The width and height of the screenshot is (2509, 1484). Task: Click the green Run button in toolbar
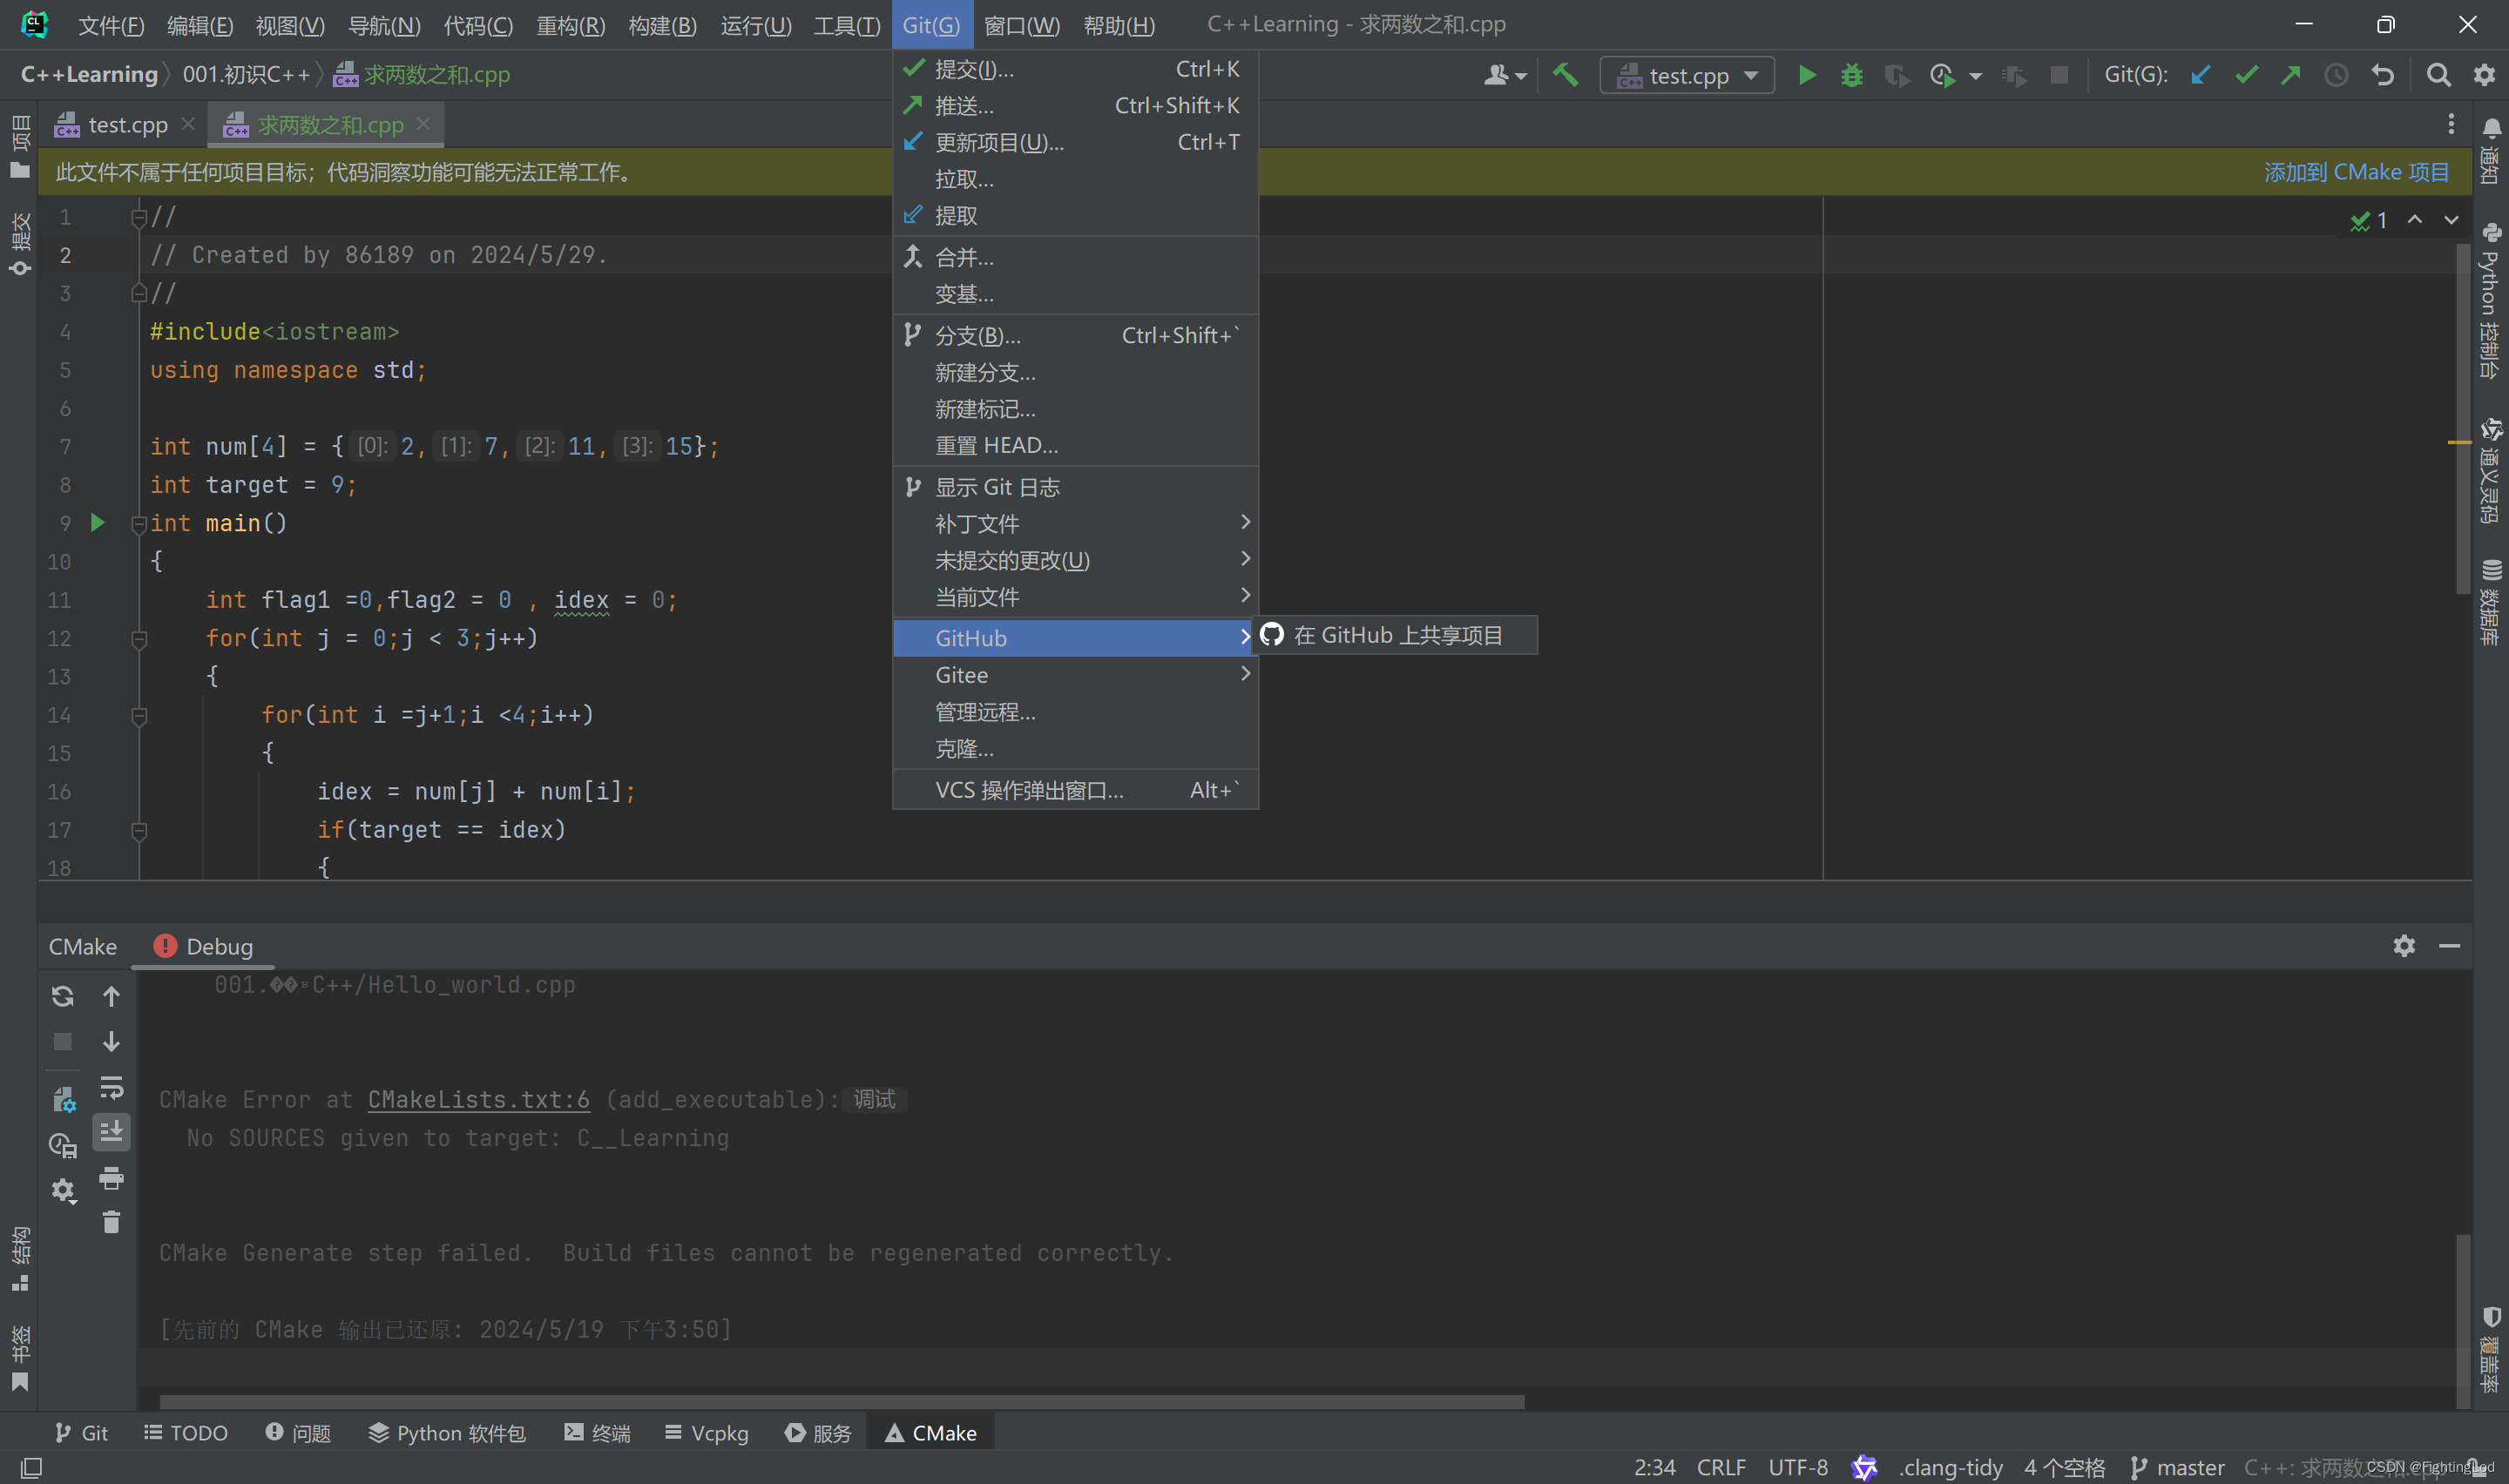point(1806,75)
